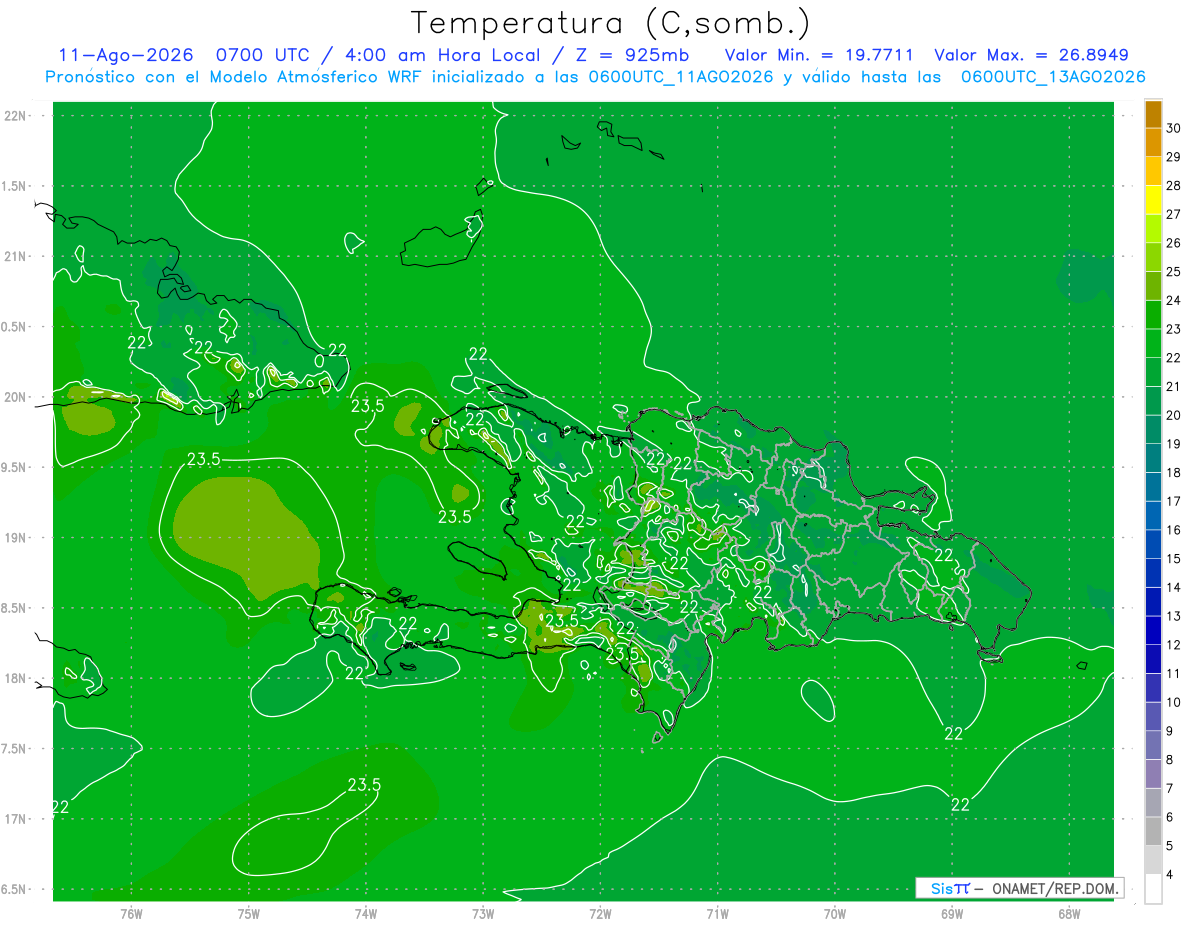Click the colorbar scale label '18'
Image resolution: width=1200 pixels, height=927 pixels.
(x=1174, y=472)
